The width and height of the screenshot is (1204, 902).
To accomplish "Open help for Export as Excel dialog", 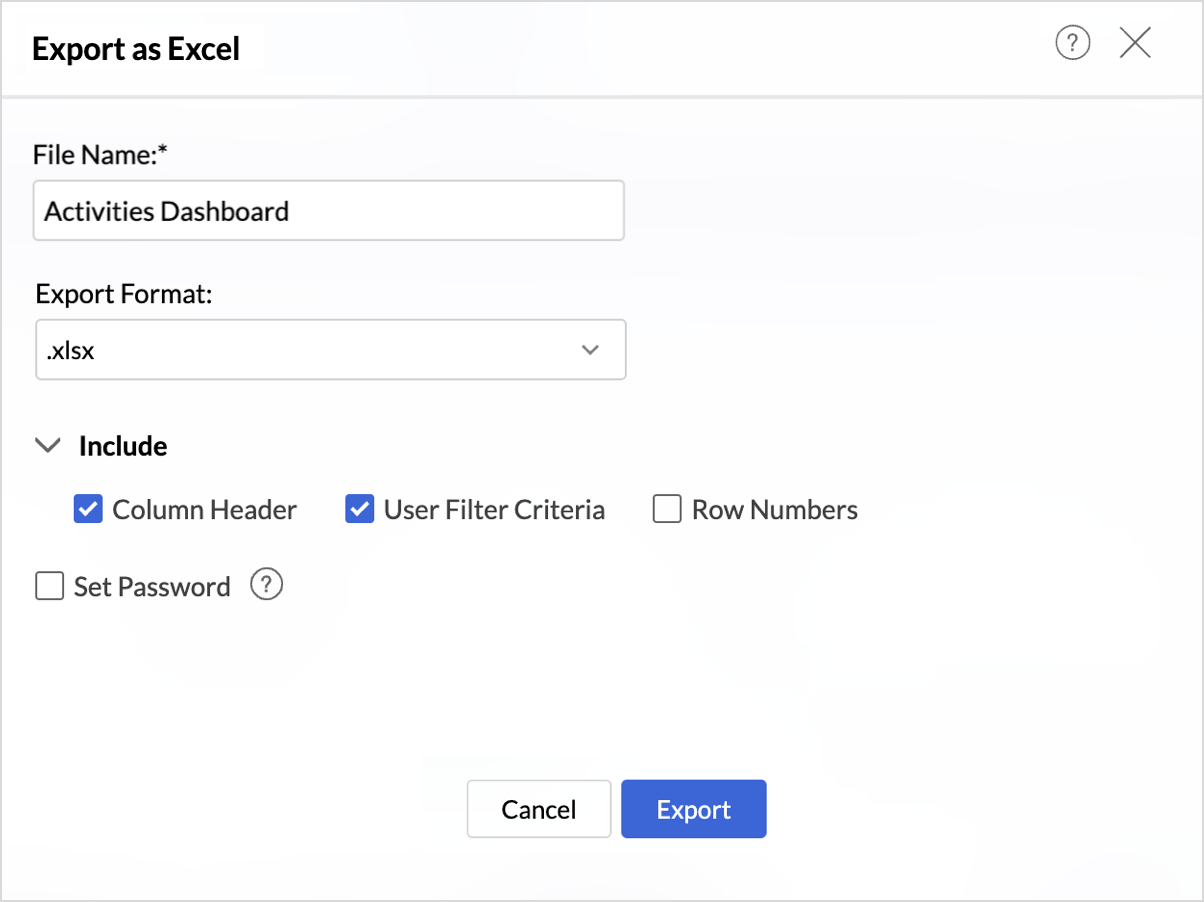I will pos(1072,44).
